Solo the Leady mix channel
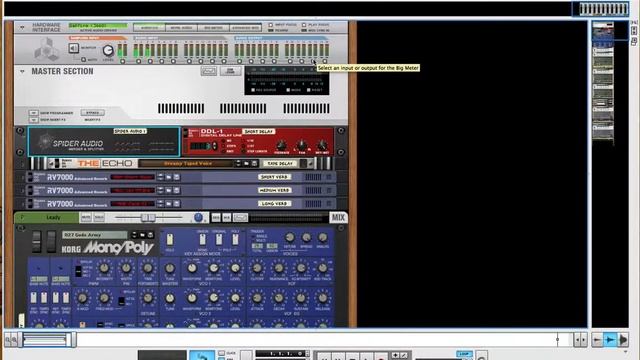This screenshot has height=360, width=640. point(99,218)
